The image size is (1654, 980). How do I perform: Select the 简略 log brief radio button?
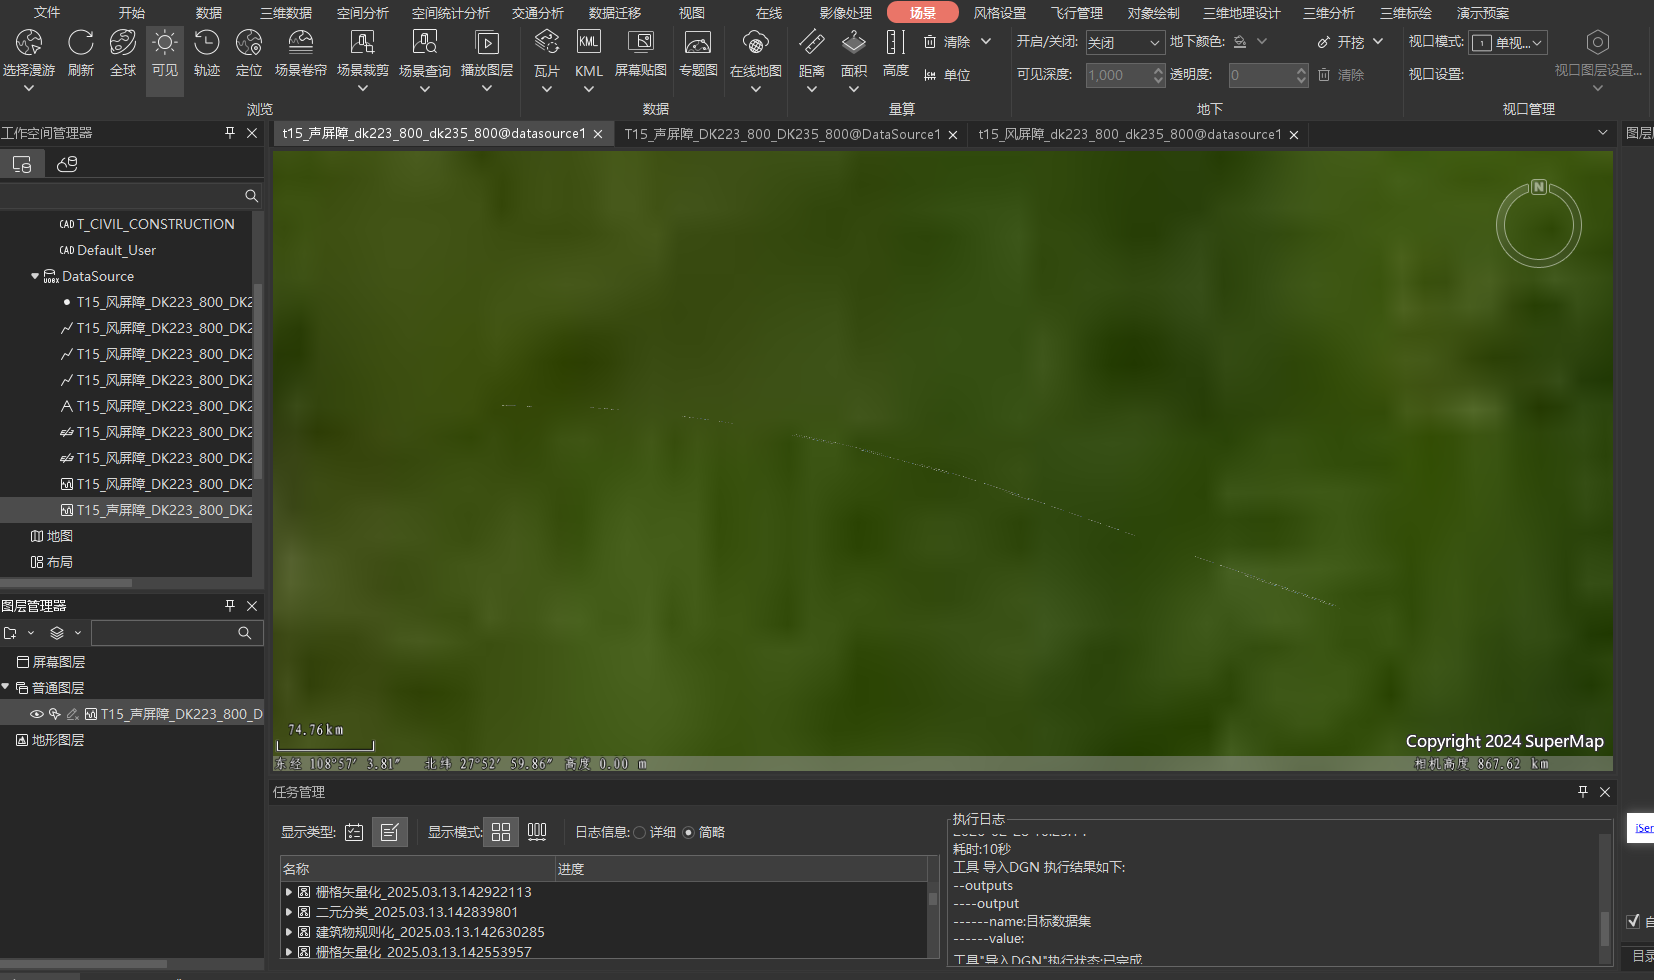click(688, 832)
